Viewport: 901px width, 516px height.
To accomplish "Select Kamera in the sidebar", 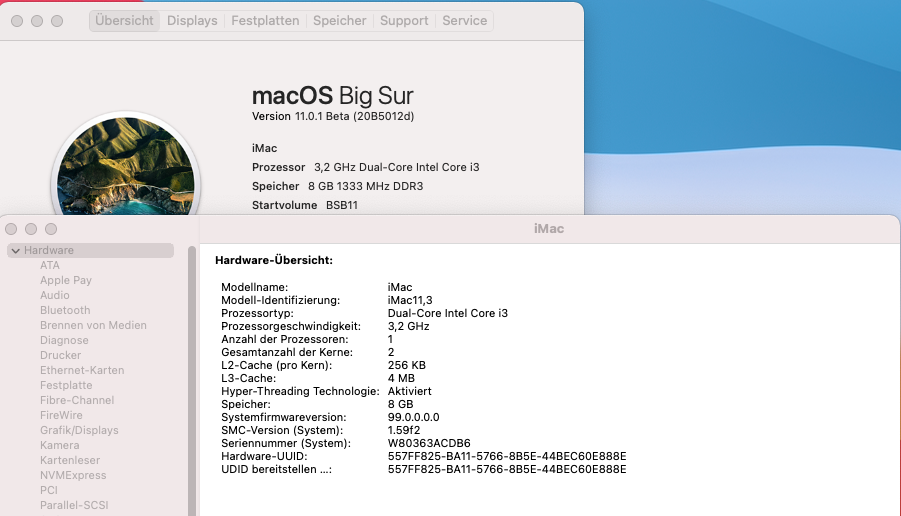I will 59,445.
